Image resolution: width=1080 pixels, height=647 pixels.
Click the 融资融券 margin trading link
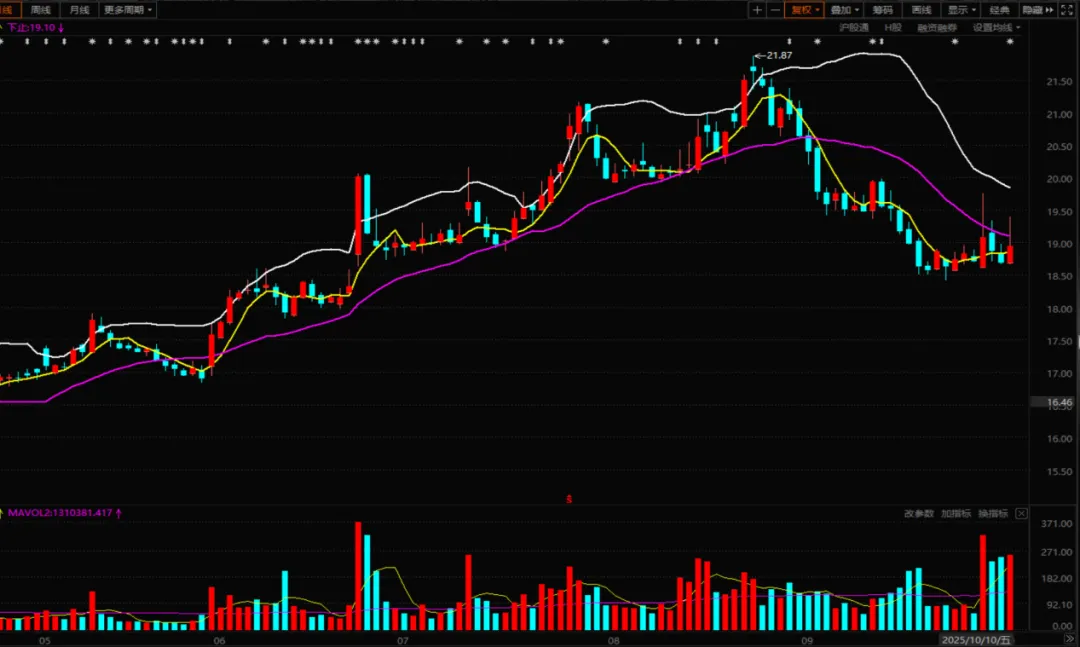pyautogui.click(x=937, y=28)
